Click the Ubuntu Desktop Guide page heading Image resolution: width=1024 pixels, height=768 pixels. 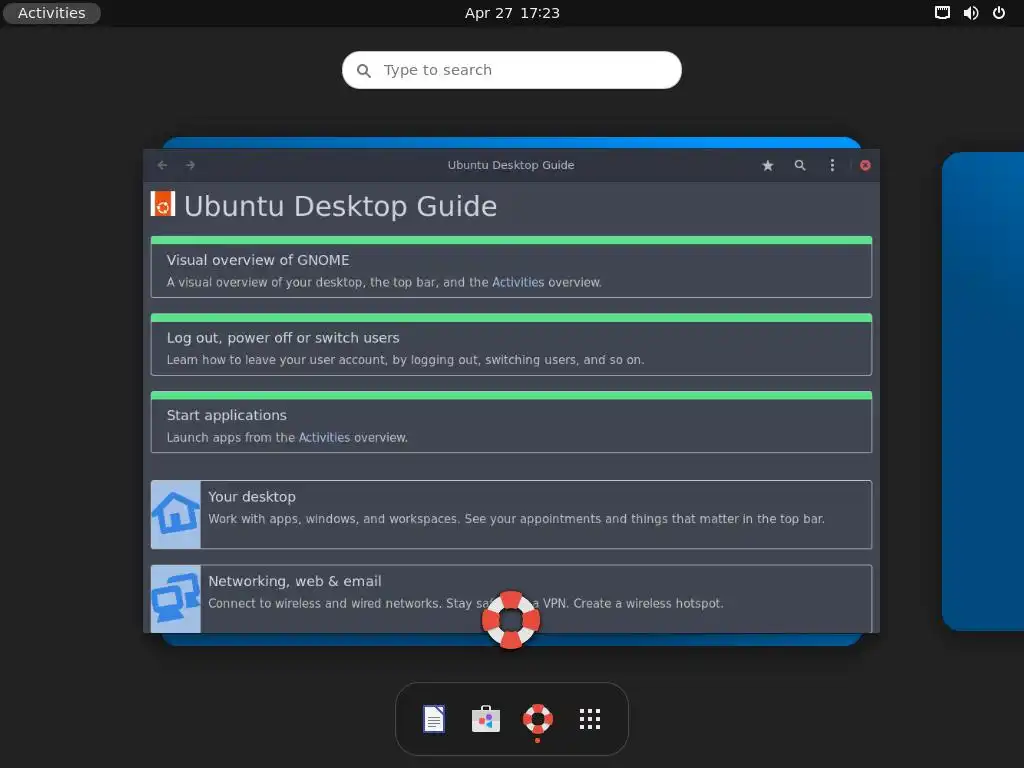pos(340,206)
